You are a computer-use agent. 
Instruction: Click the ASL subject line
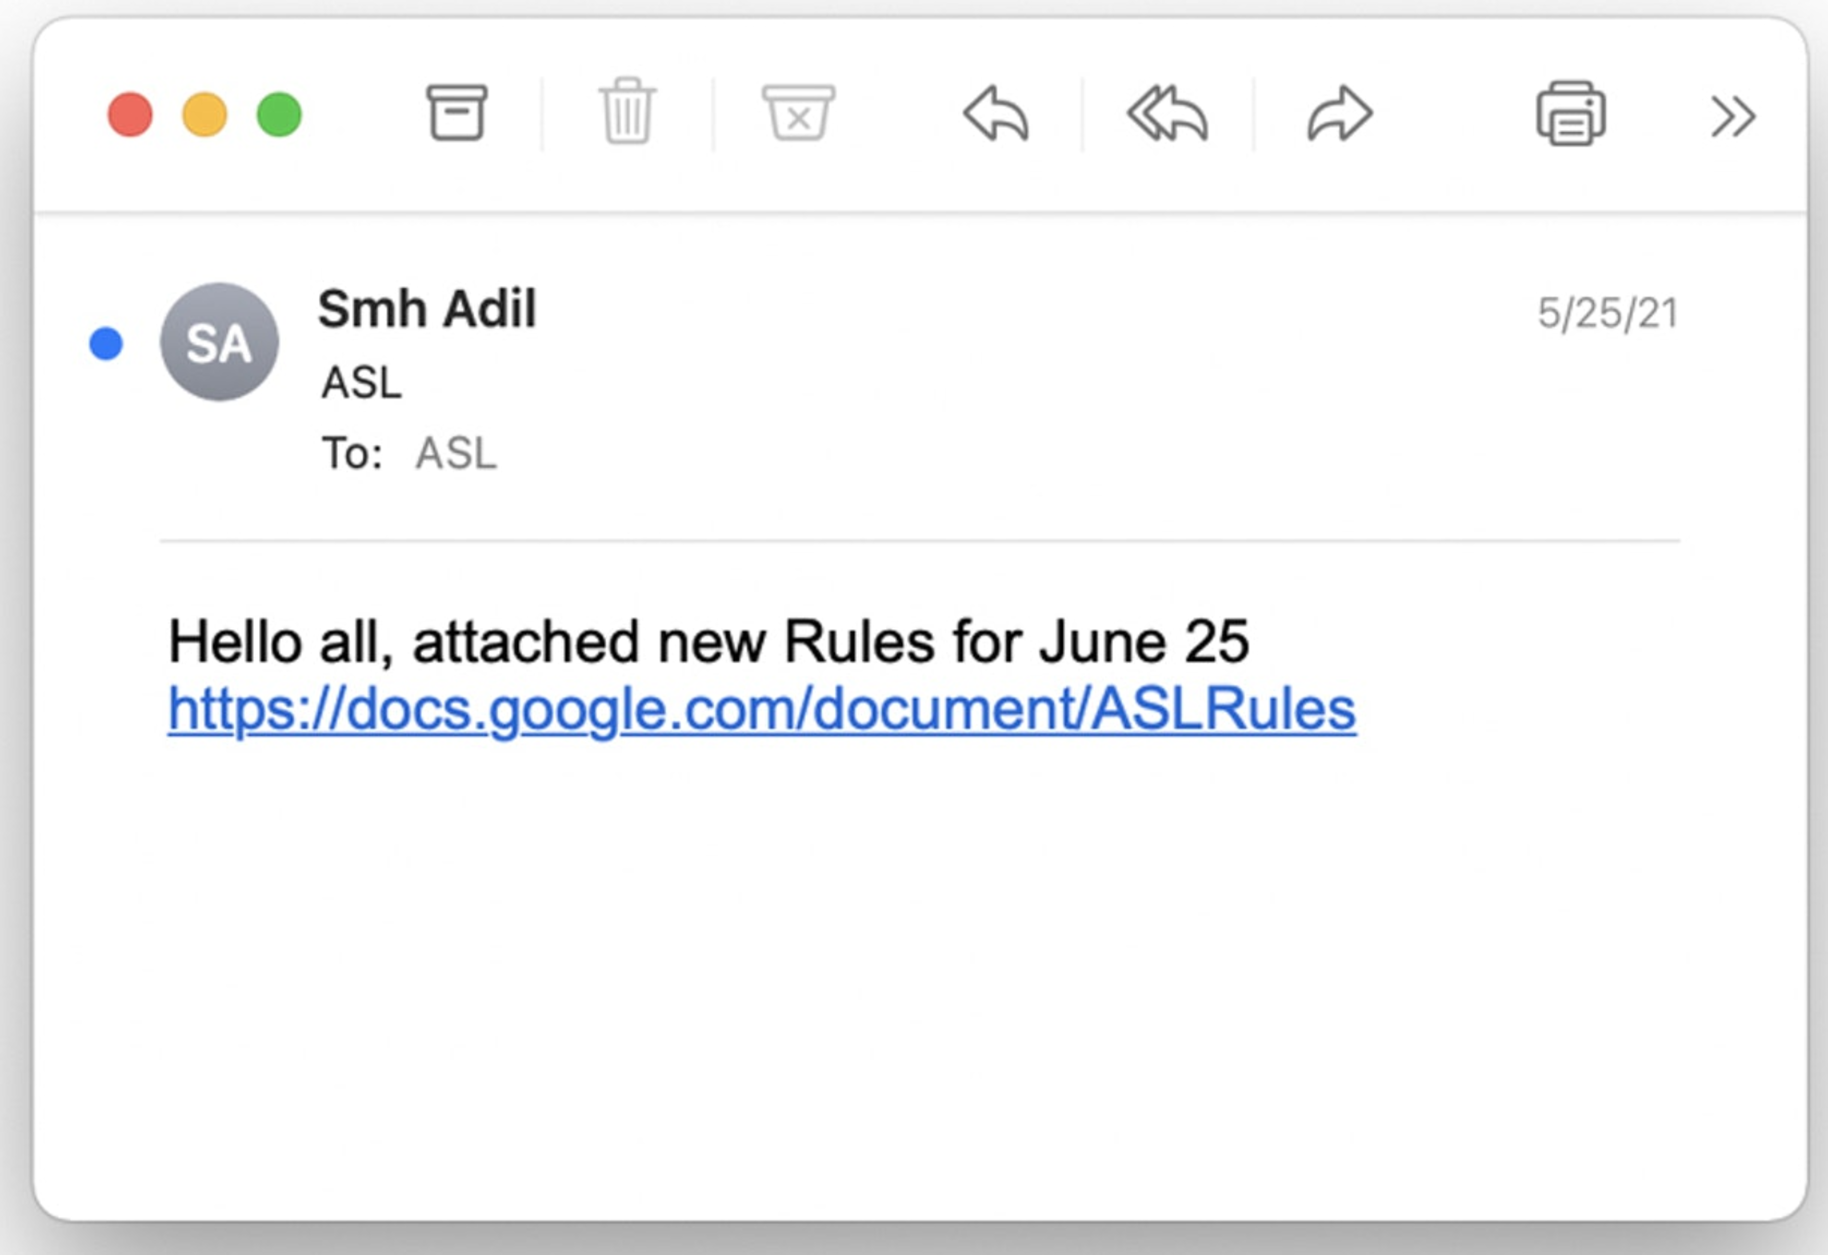(361, 382)
